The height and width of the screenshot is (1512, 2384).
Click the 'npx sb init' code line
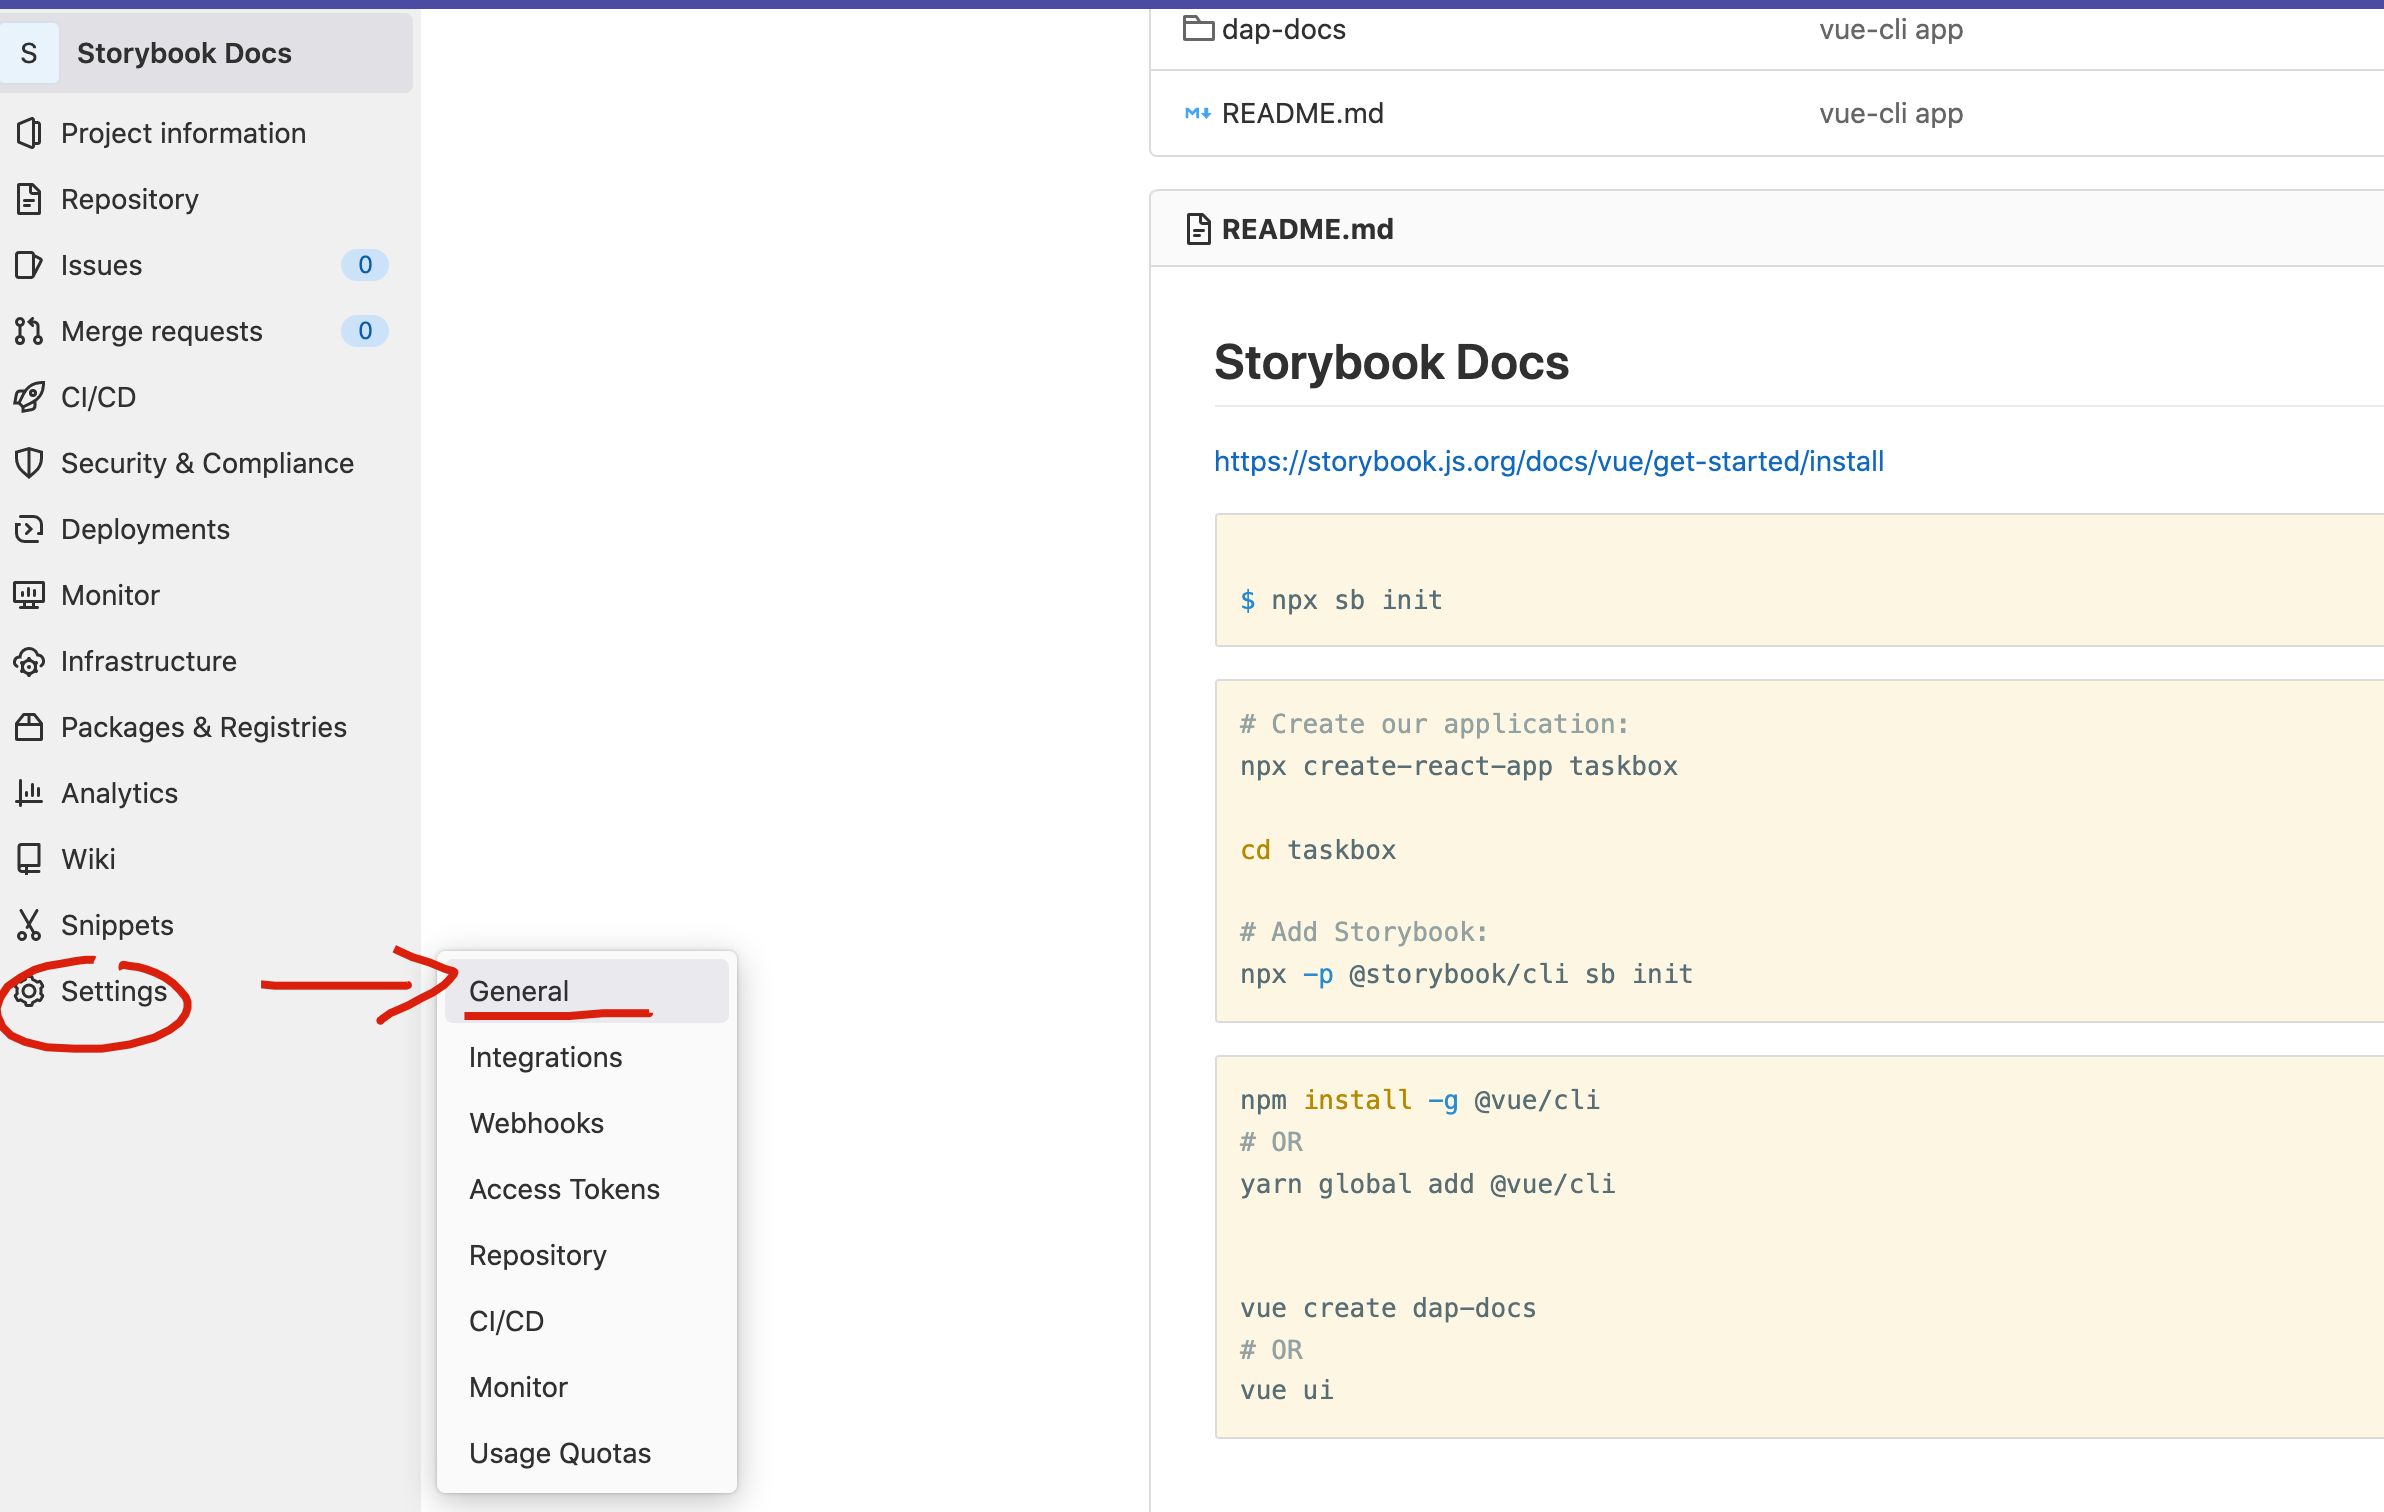tap(1341, 600)
